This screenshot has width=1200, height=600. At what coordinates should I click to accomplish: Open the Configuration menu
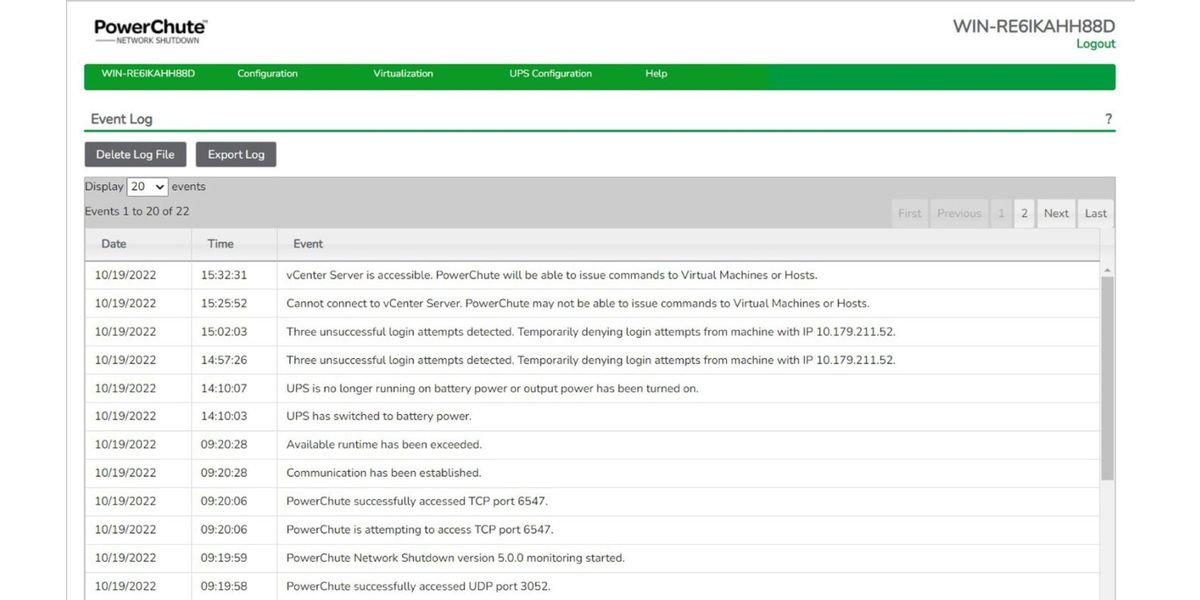coord(267,74)
